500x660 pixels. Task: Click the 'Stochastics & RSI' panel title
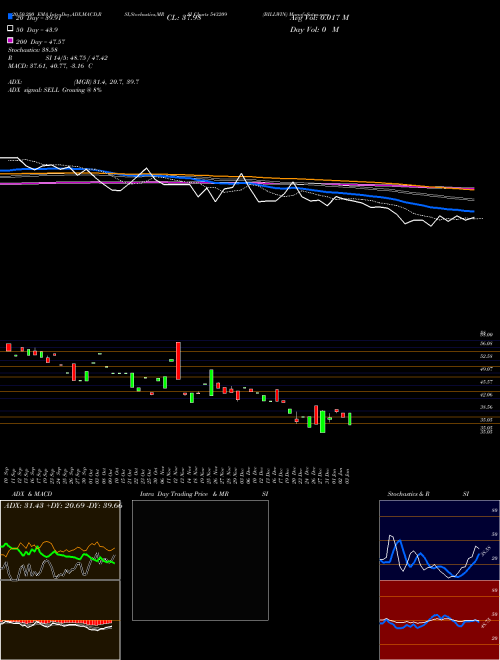click(x=428, y=494)
